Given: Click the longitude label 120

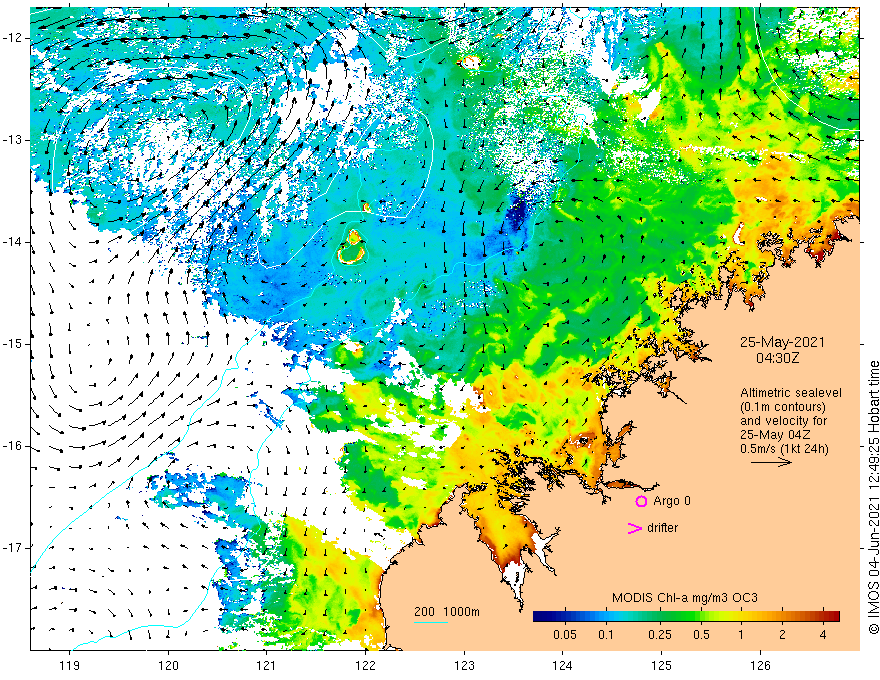Looking at the screenshot, I should 168,666.
